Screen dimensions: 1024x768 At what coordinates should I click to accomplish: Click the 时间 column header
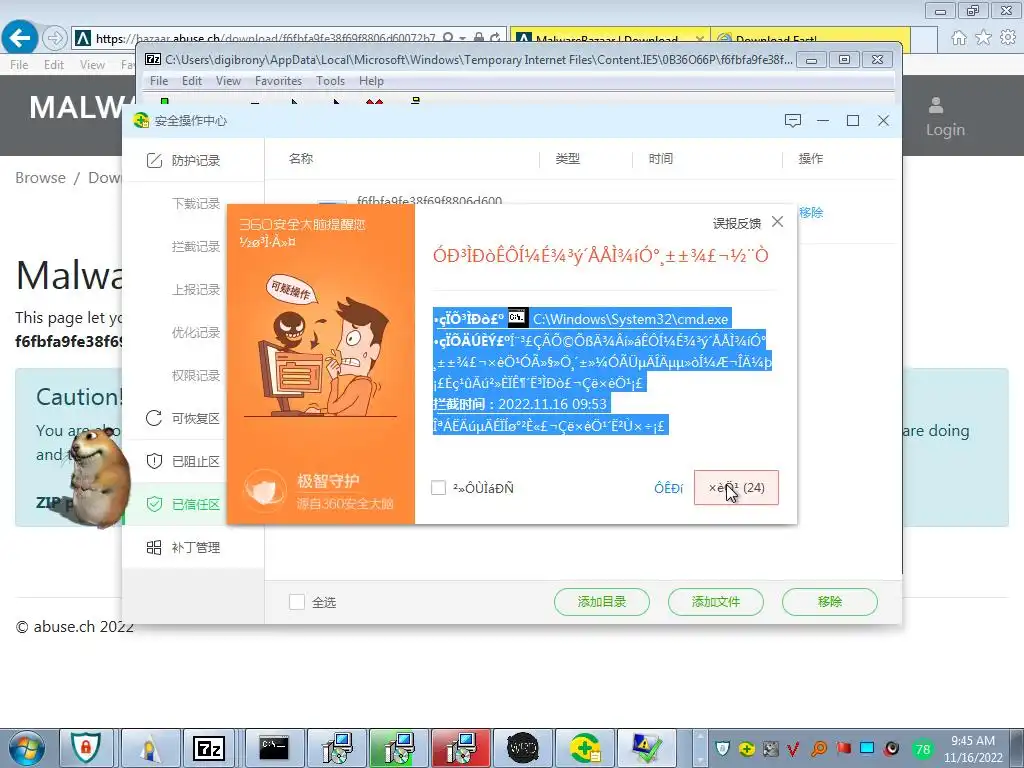coord(661,159)
